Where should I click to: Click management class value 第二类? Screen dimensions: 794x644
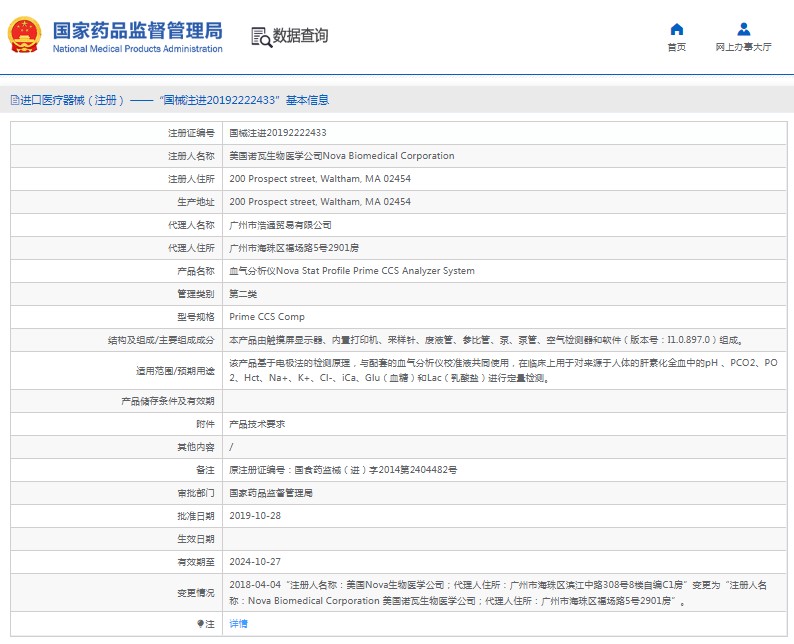click(x=243, y=294)
